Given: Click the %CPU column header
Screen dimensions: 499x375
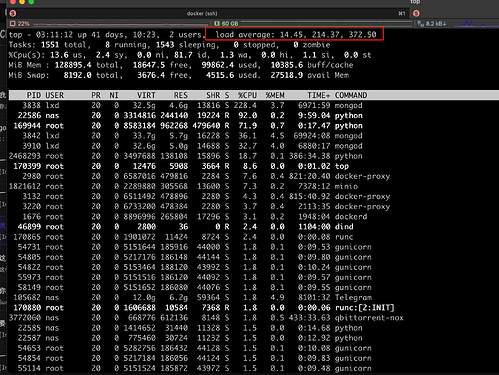Looking at the screenshot, I should pos(247,95).
